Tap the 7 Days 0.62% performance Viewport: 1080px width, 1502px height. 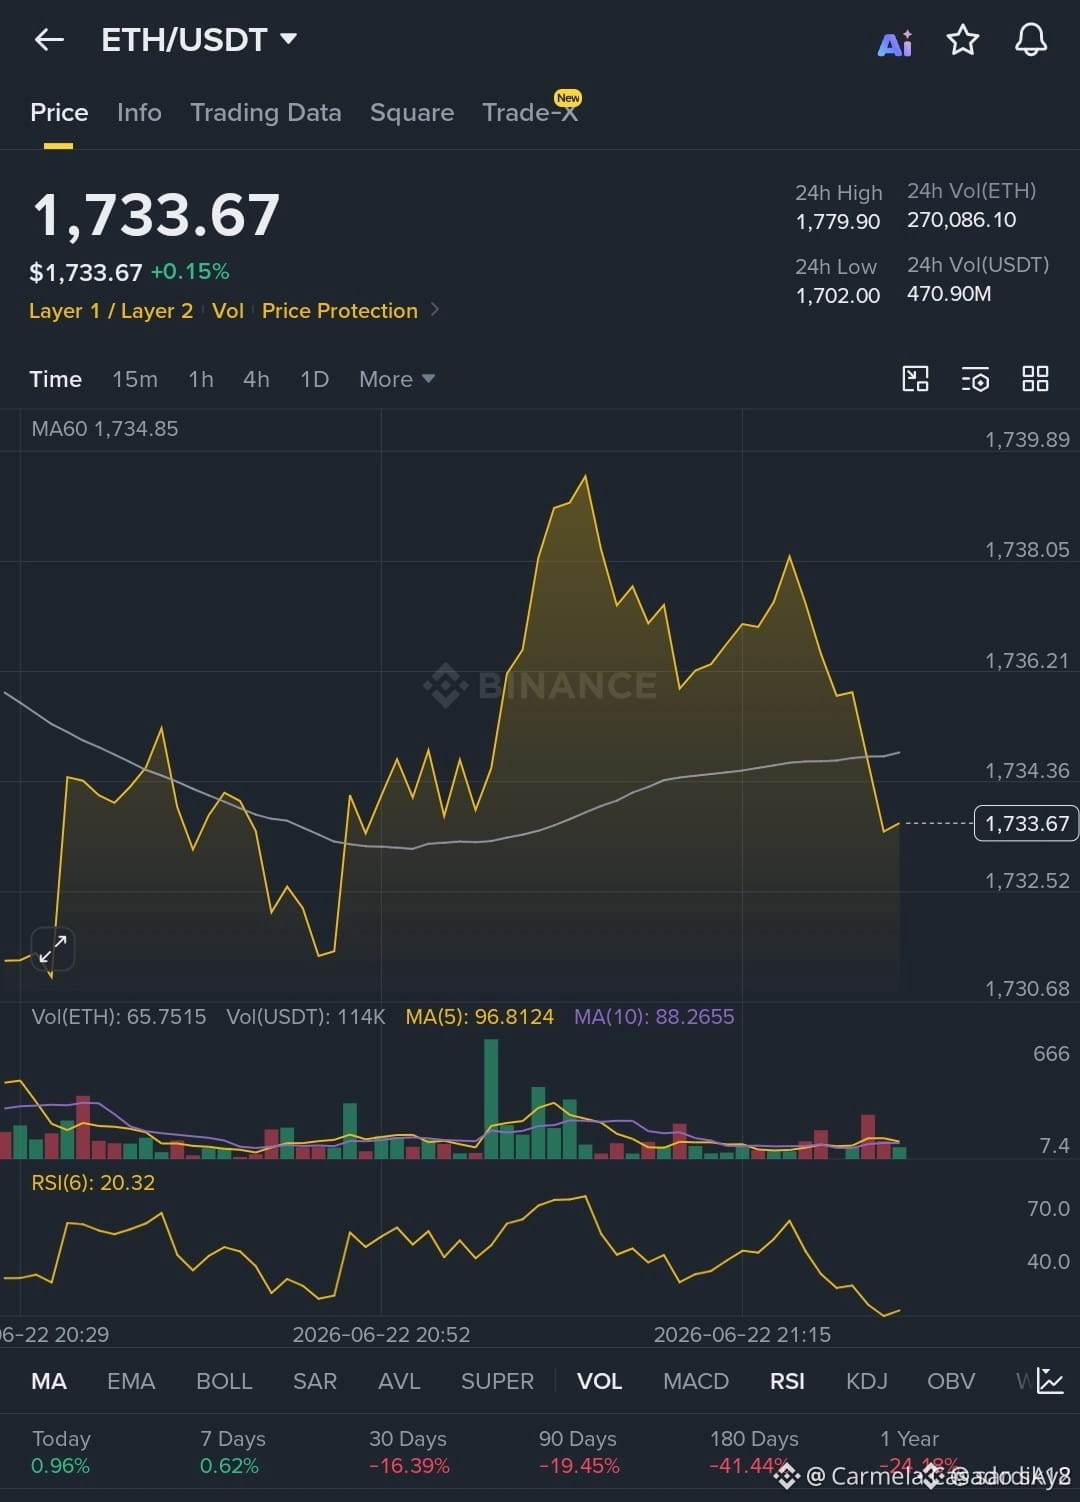tap(233, 1452)
